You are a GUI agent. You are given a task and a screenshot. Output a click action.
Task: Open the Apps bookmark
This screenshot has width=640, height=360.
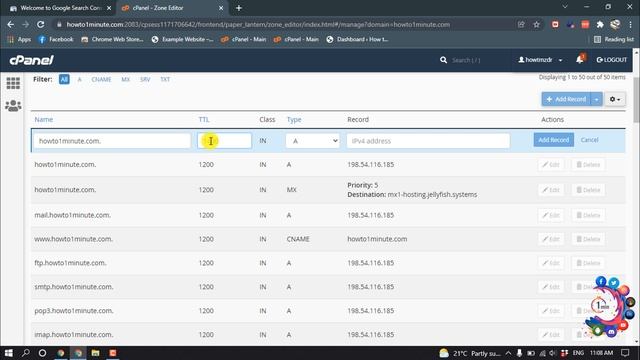(x=19, y=39)
